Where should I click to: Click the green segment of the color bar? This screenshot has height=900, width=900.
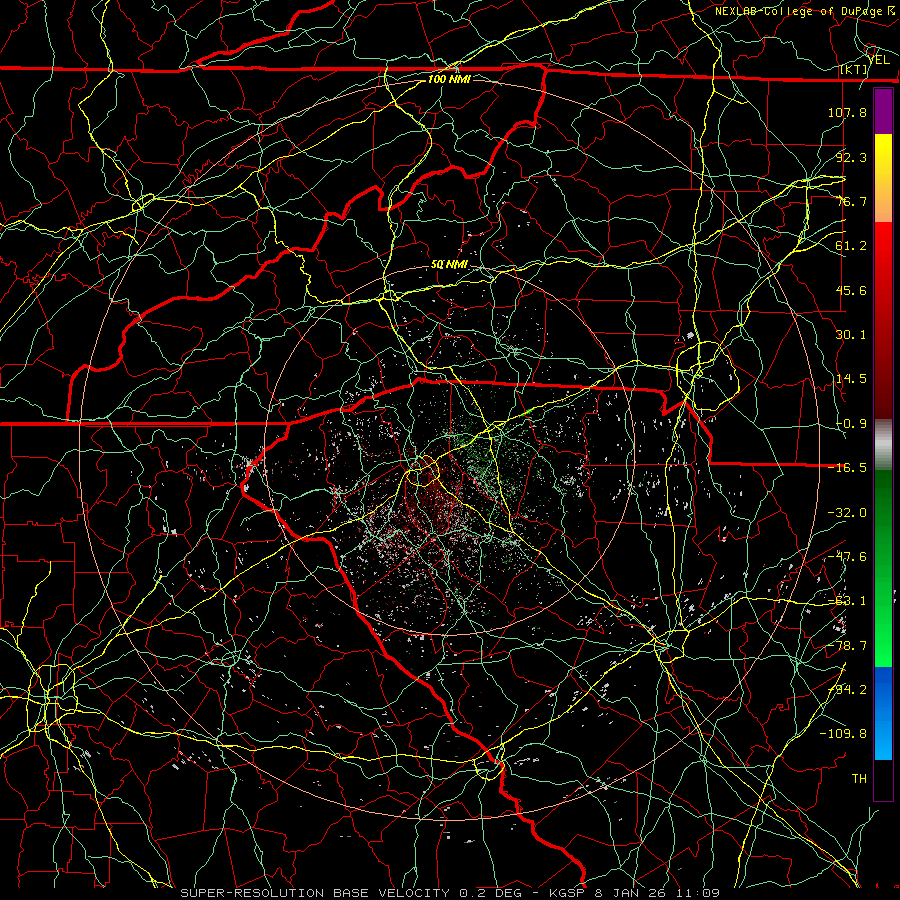[883, 569]
